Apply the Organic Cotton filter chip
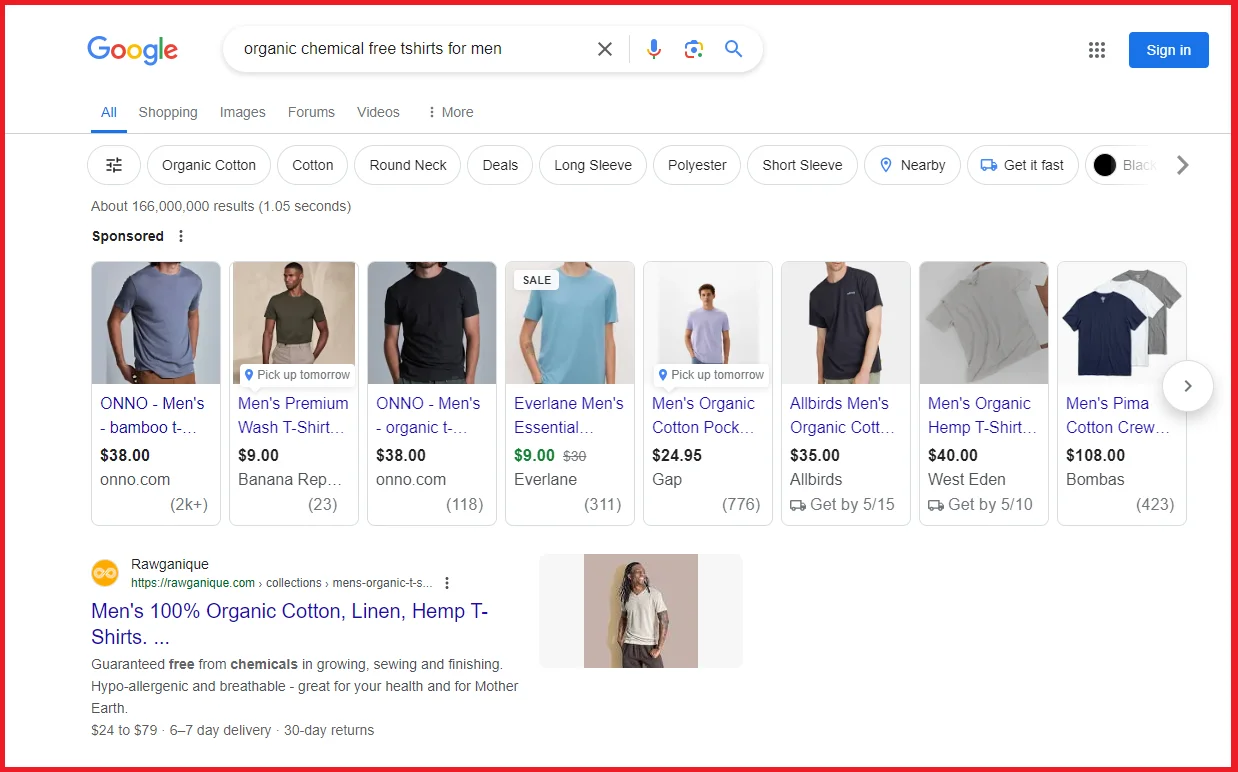Image resolution: width=1238 pixels, height=772 pixels. click(x=209, y=165)
